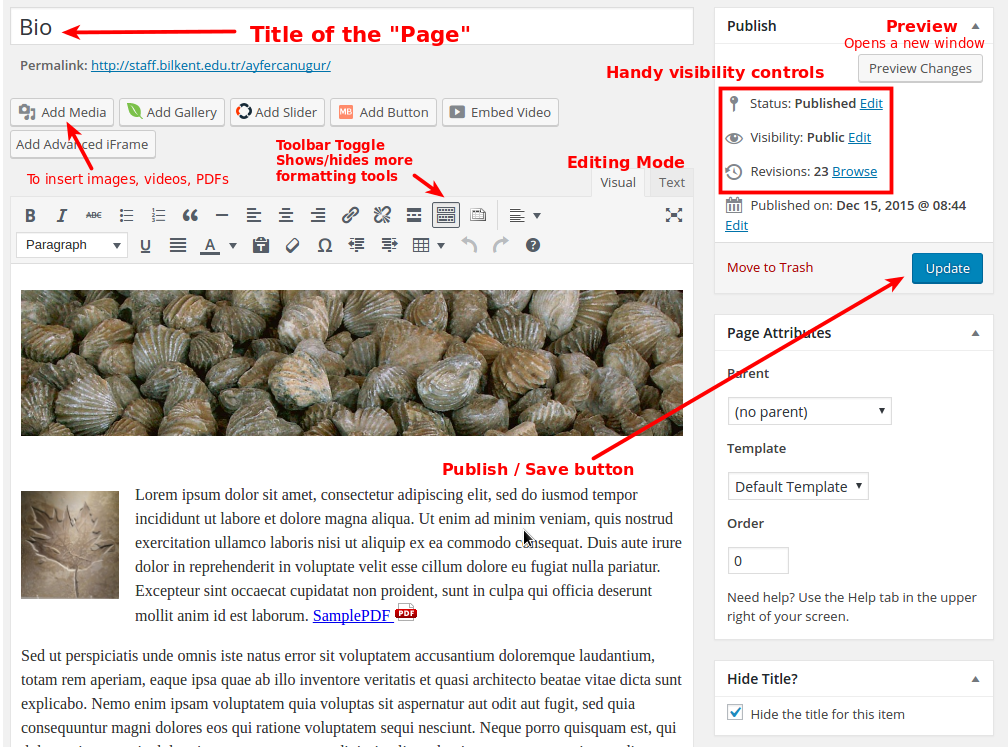The height and width of the screenshot is (747, 1008).
Task: Insert a numbered list
Action: (158, 215)
